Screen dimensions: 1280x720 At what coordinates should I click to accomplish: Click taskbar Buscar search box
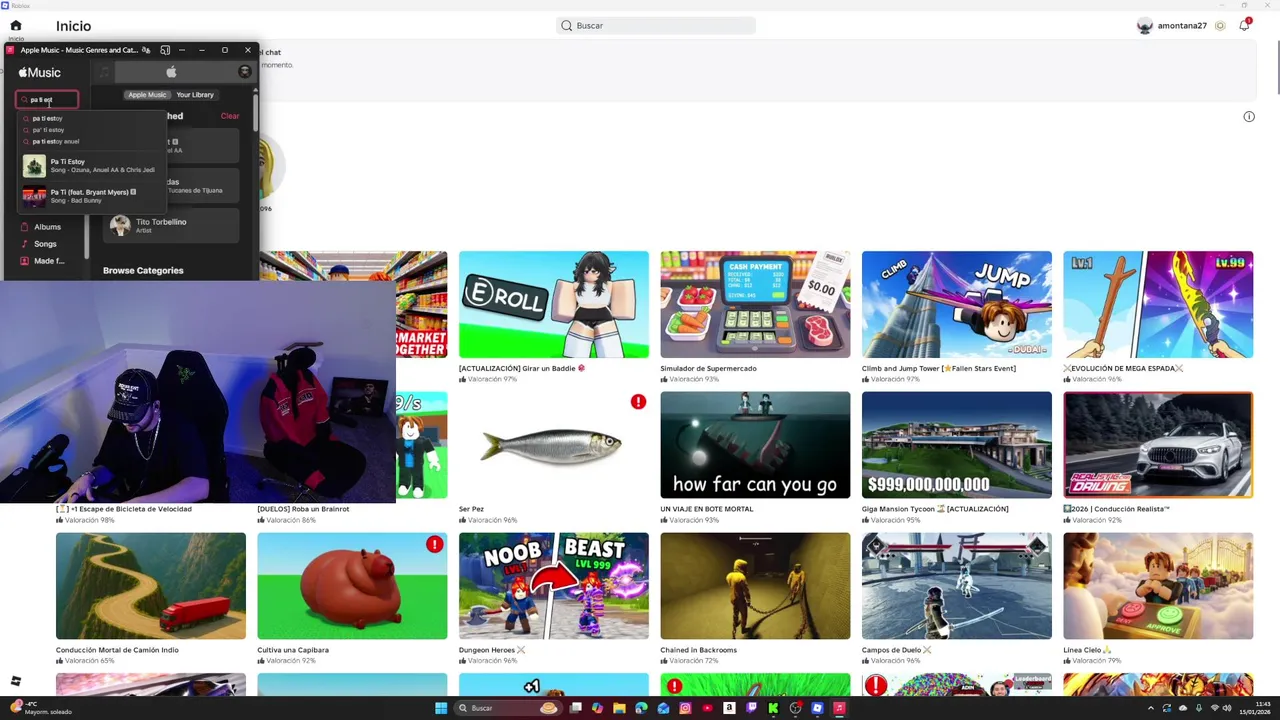click(x=508, y=708)
